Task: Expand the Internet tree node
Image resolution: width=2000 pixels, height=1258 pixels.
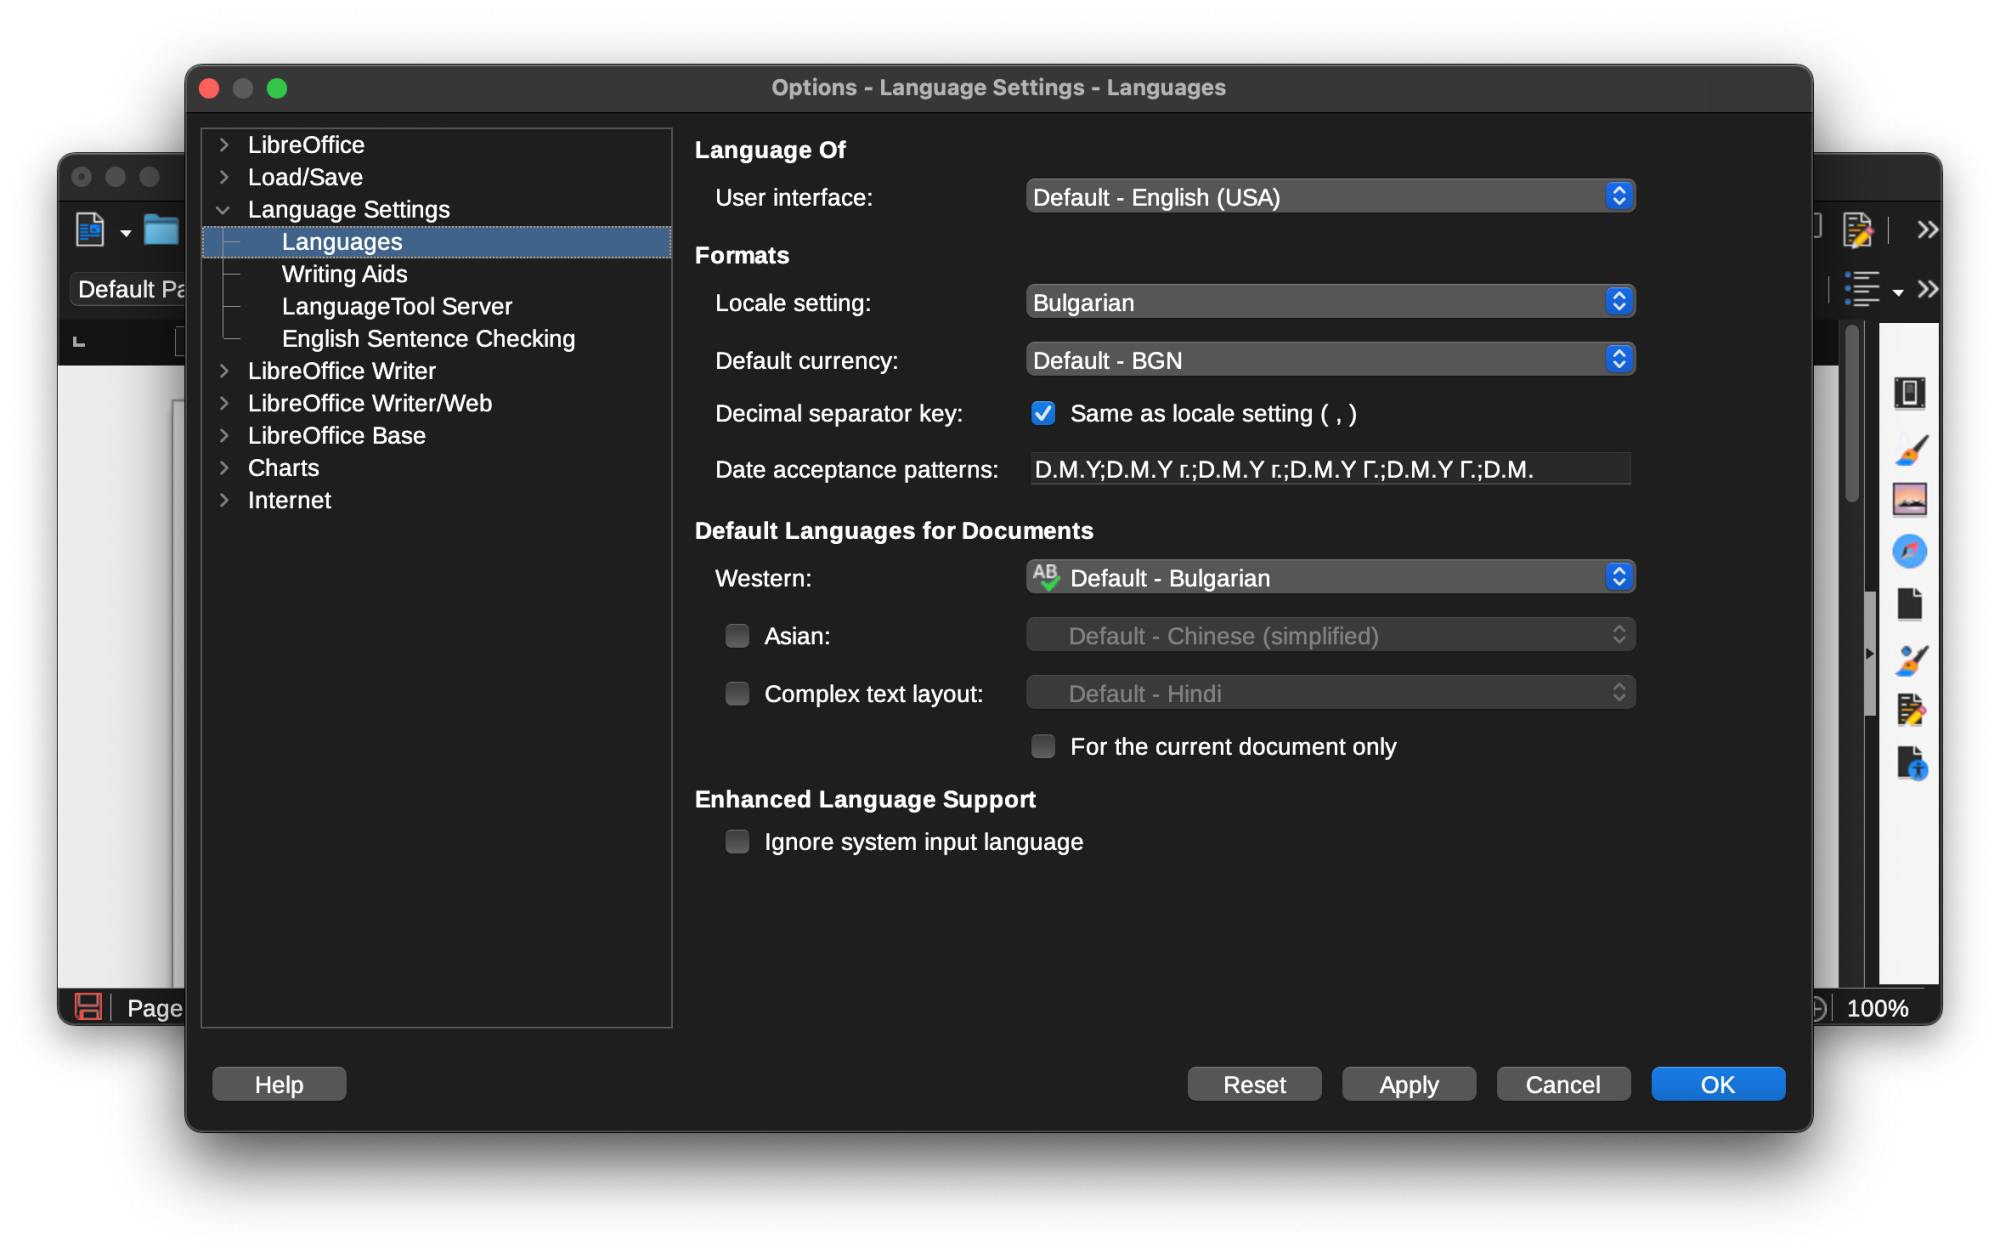Action: pyautogui.click(x=224, y=500)
